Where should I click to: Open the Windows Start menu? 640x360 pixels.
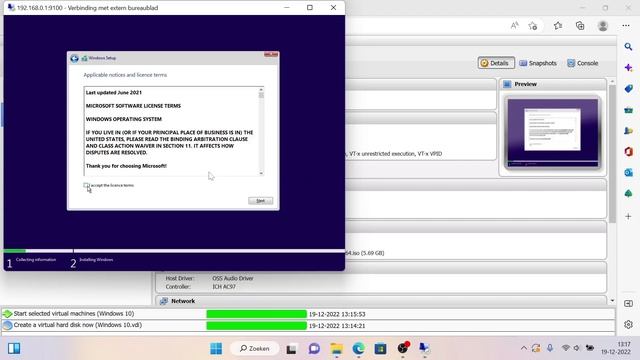coord(216,349)
